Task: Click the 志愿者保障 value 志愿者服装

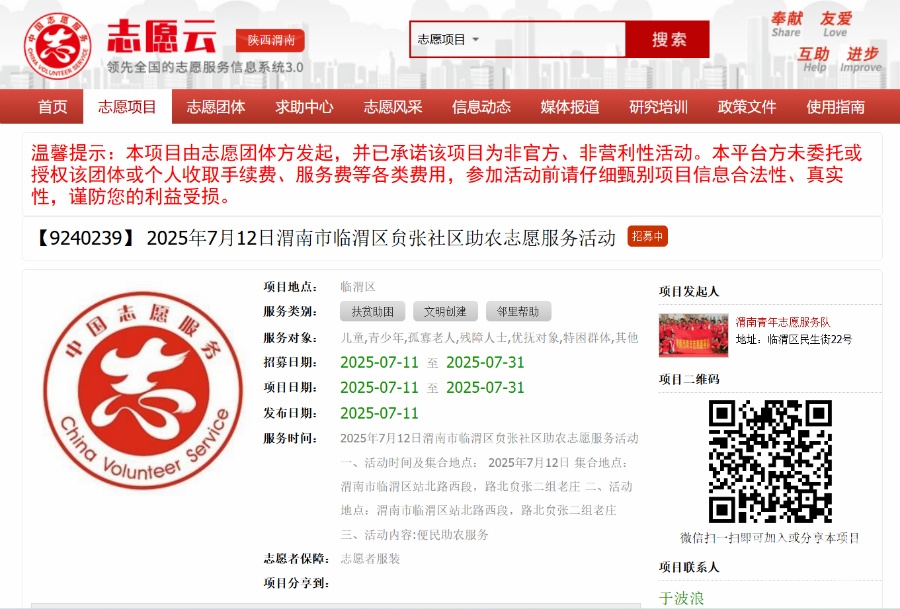Action: (370, 558)
